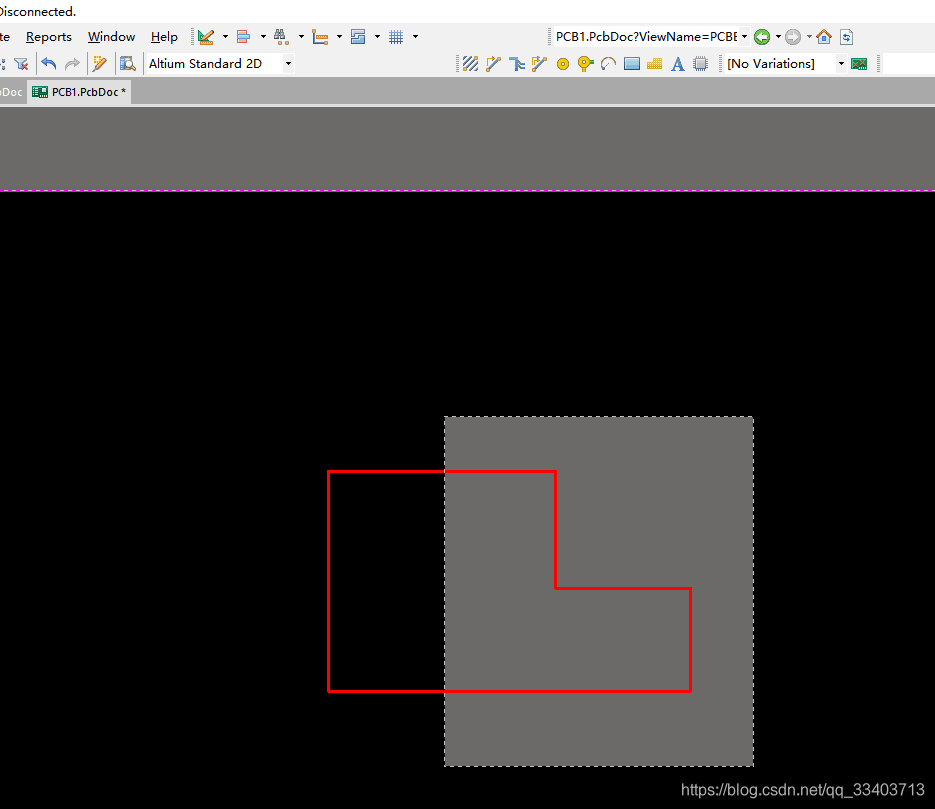Screen dimensions: 935x809
Task: Expand the alignment tools dropdown arrow
Action: pos(263,37)
